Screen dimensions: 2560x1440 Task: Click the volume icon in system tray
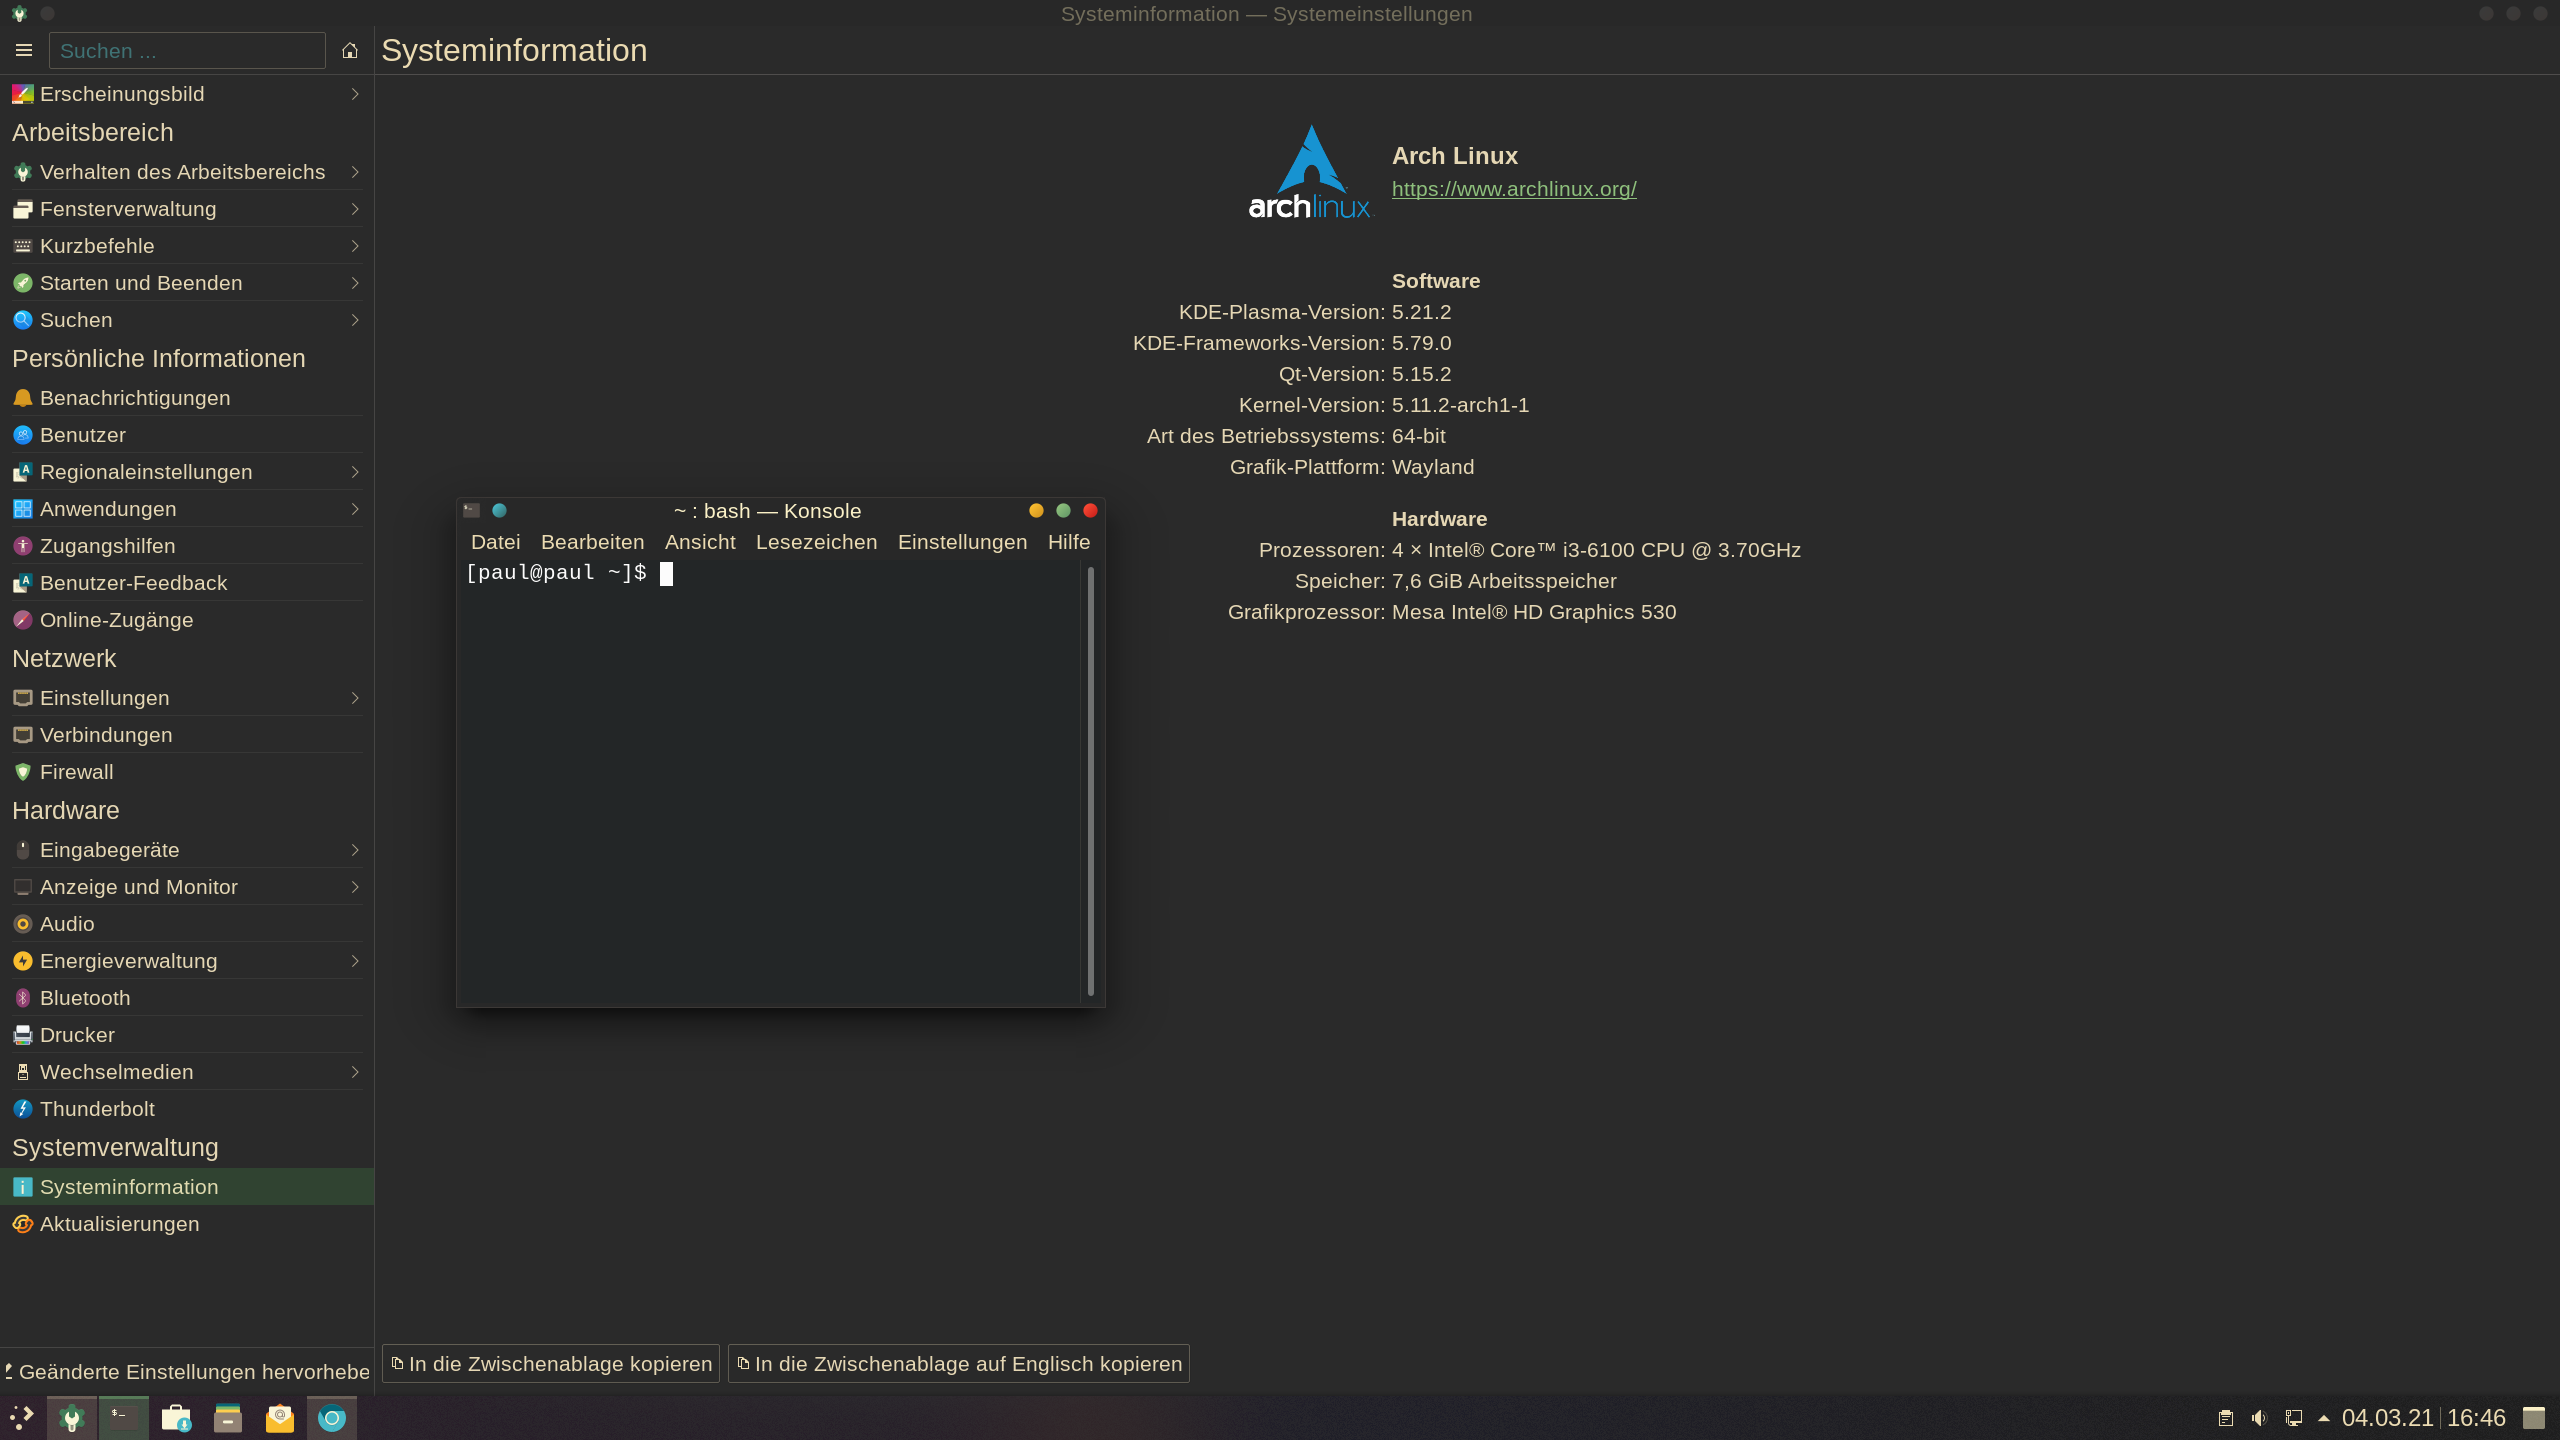click(2259, 1418)
